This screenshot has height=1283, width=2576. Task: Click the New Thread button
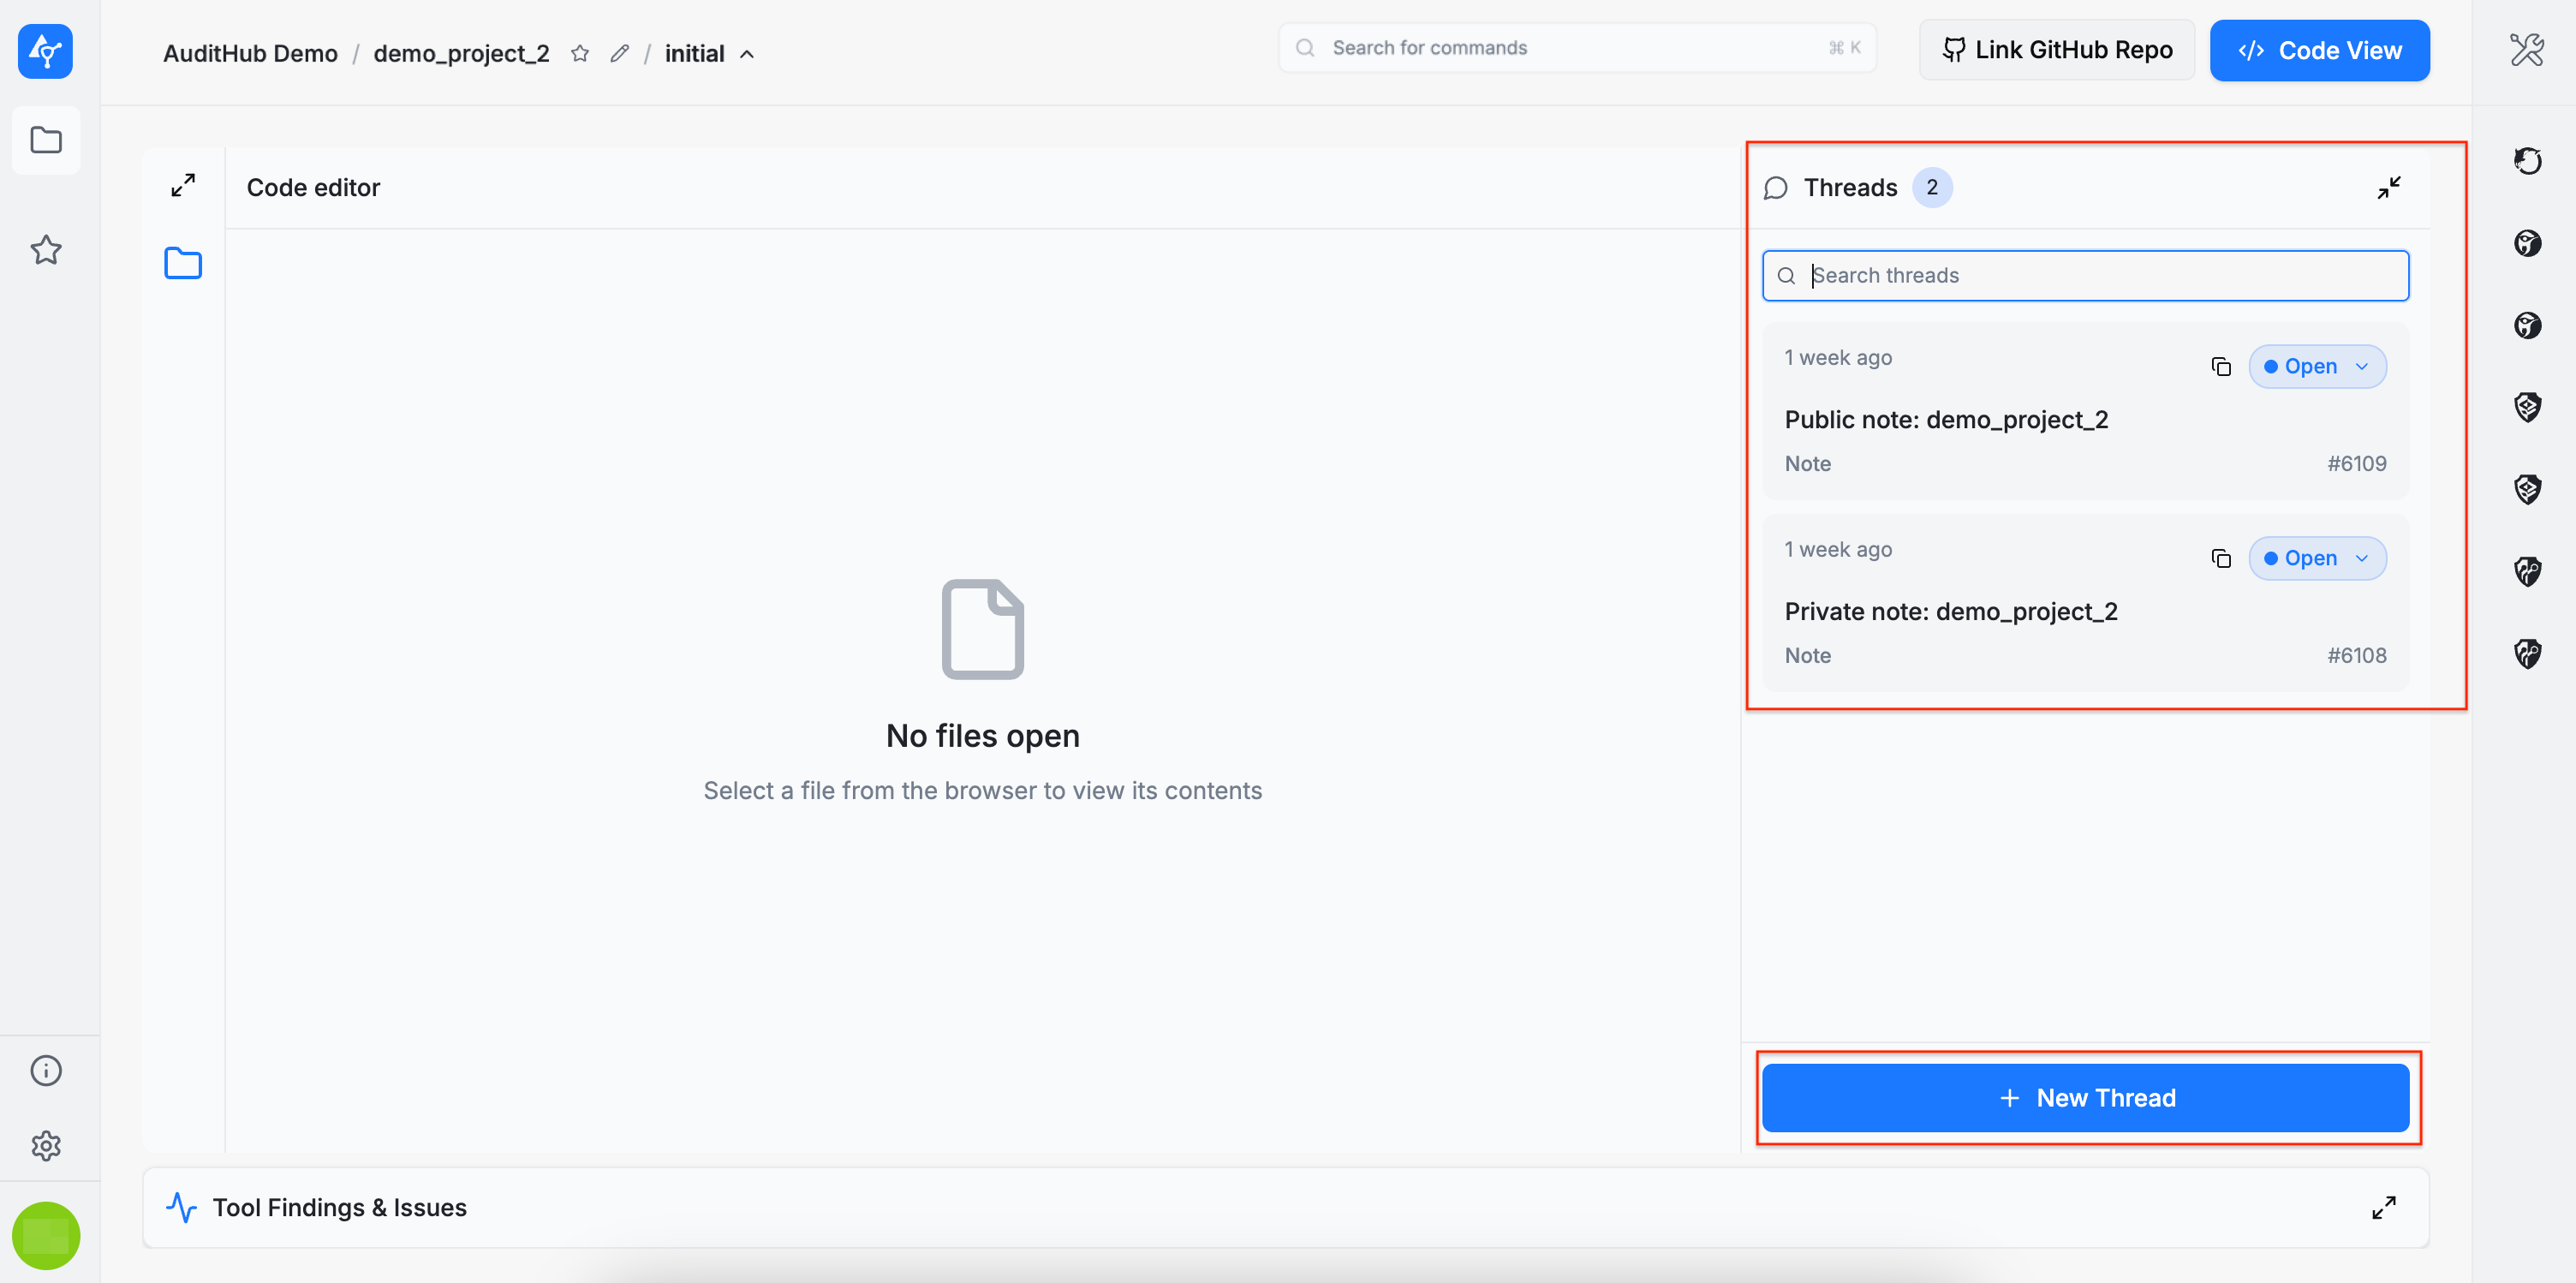(2085, 1098)
